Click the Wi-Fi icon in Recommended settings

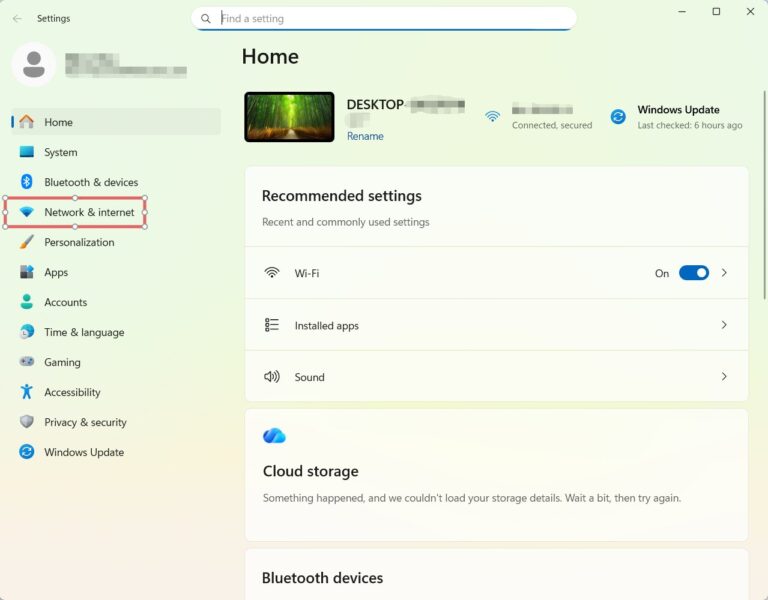(x=272, y=273)
